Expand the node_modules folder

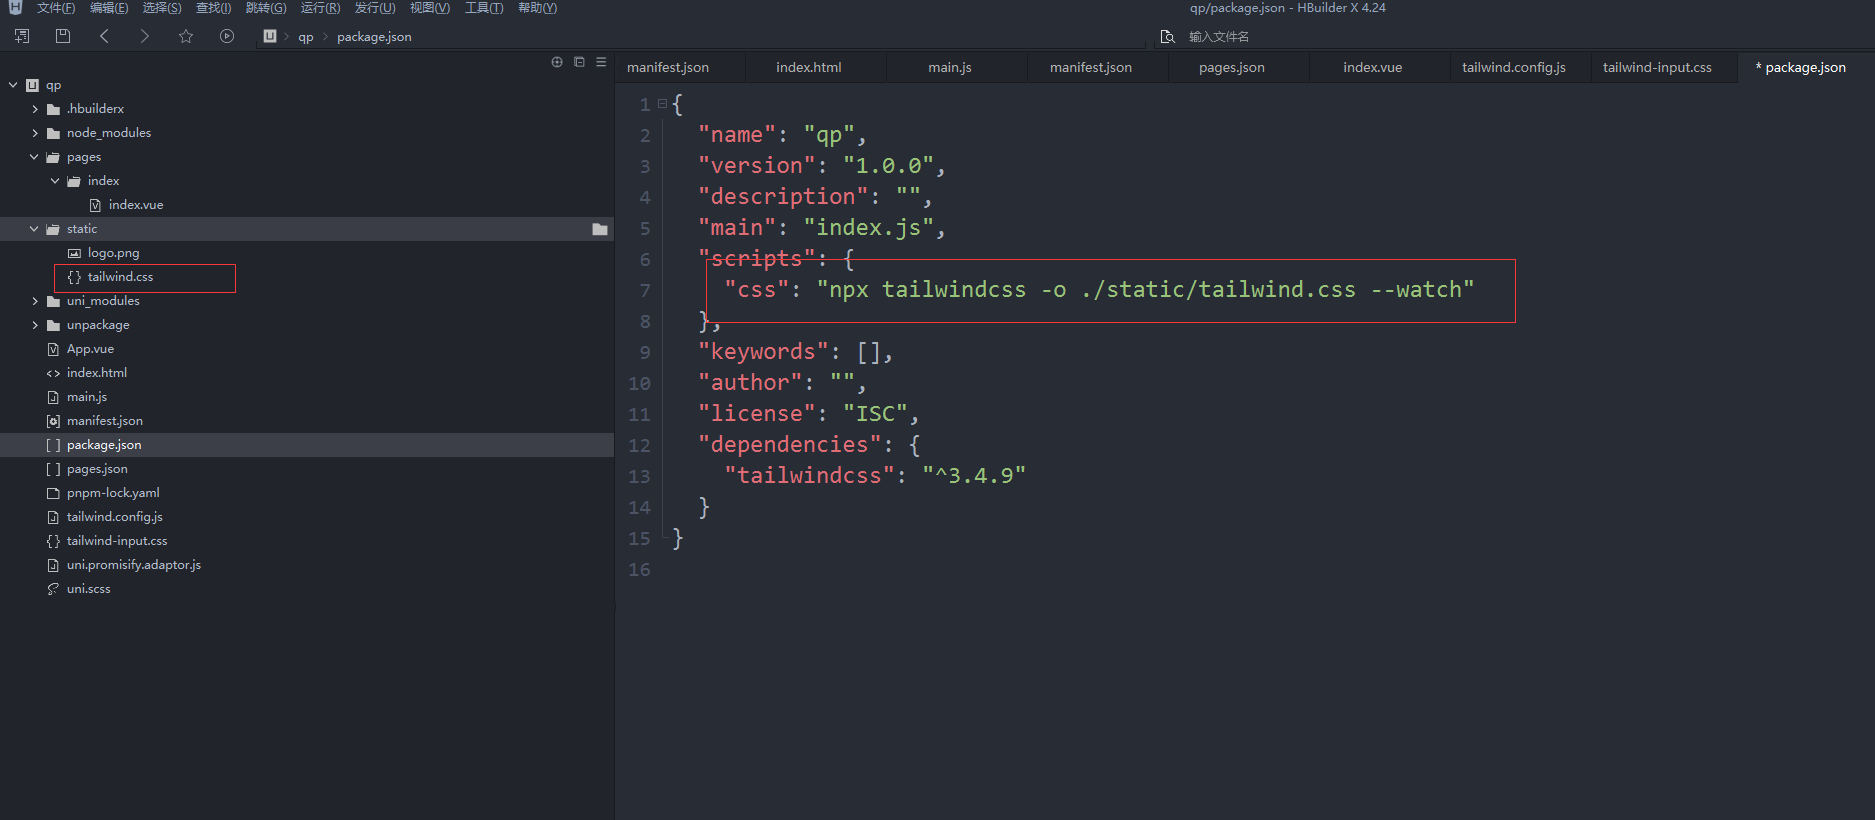(x=35, y=133)
